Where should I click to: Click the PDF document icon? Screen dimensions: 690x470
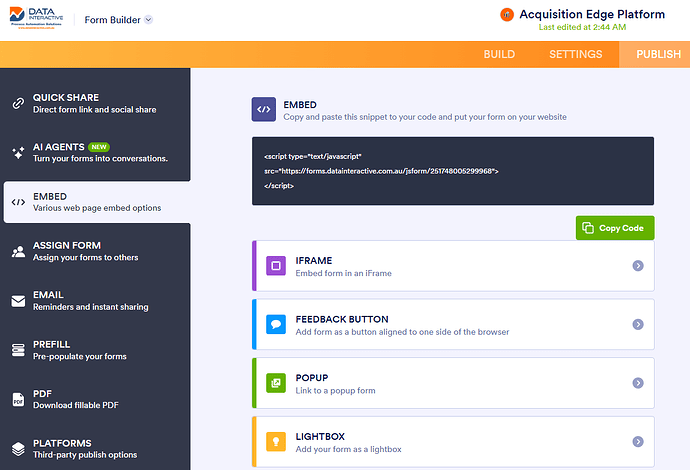click(x=18, y=400)
